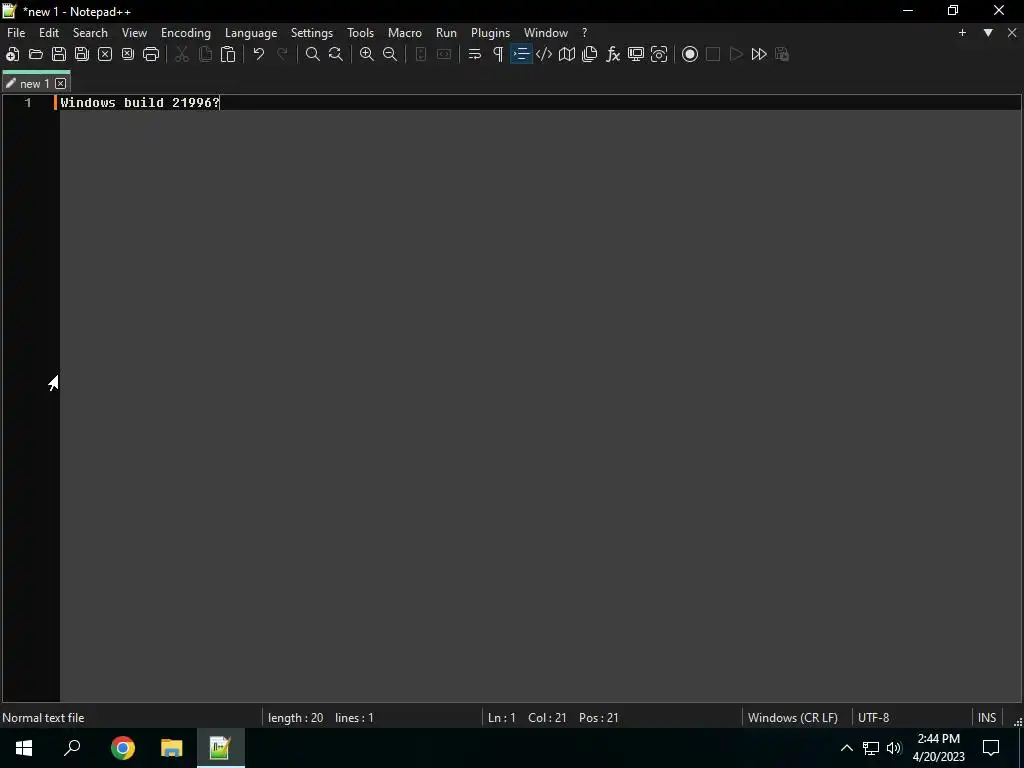The width and height of the screenshot is (1024, 768).
Task: Open the Plugins menu
Action: tap(490, 33)
